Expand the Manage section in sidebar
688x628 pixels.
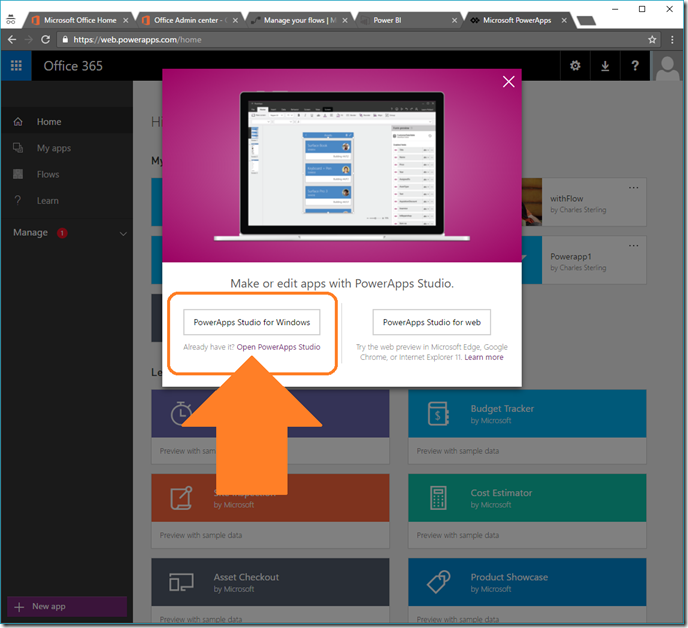[x=123, y=233]
